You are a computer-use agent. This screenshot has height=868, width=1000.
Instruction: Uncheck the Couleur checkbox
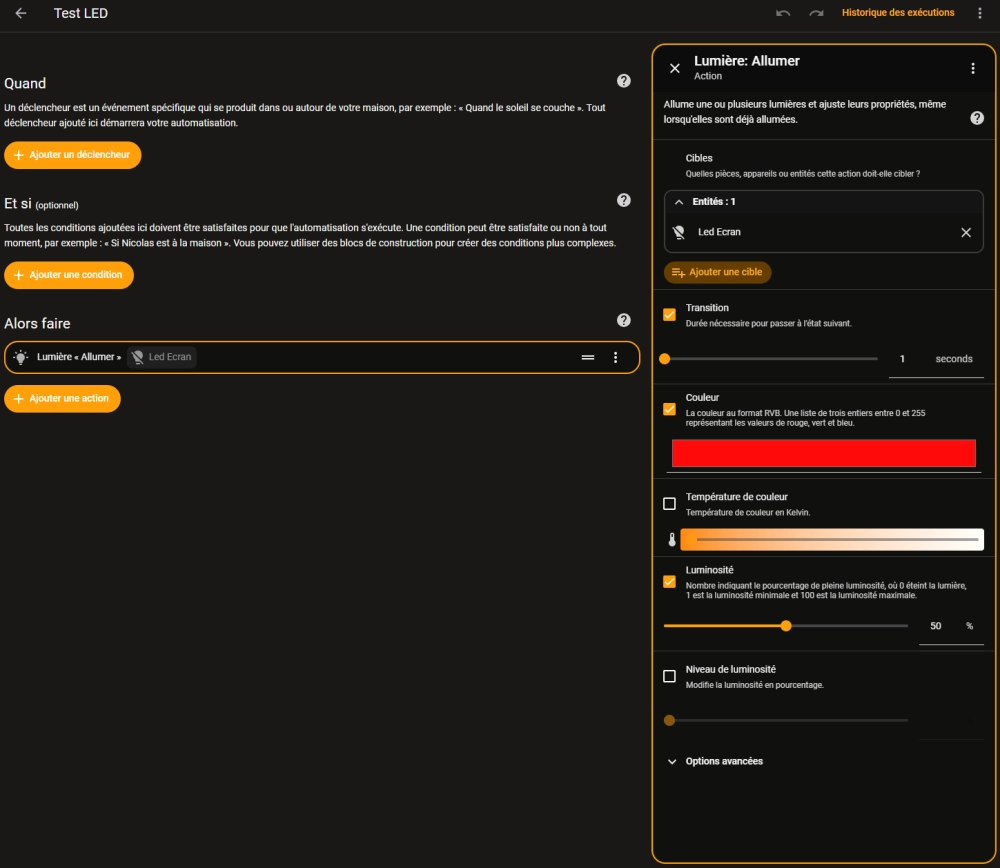pyautogui.click(x=669, y=409)
